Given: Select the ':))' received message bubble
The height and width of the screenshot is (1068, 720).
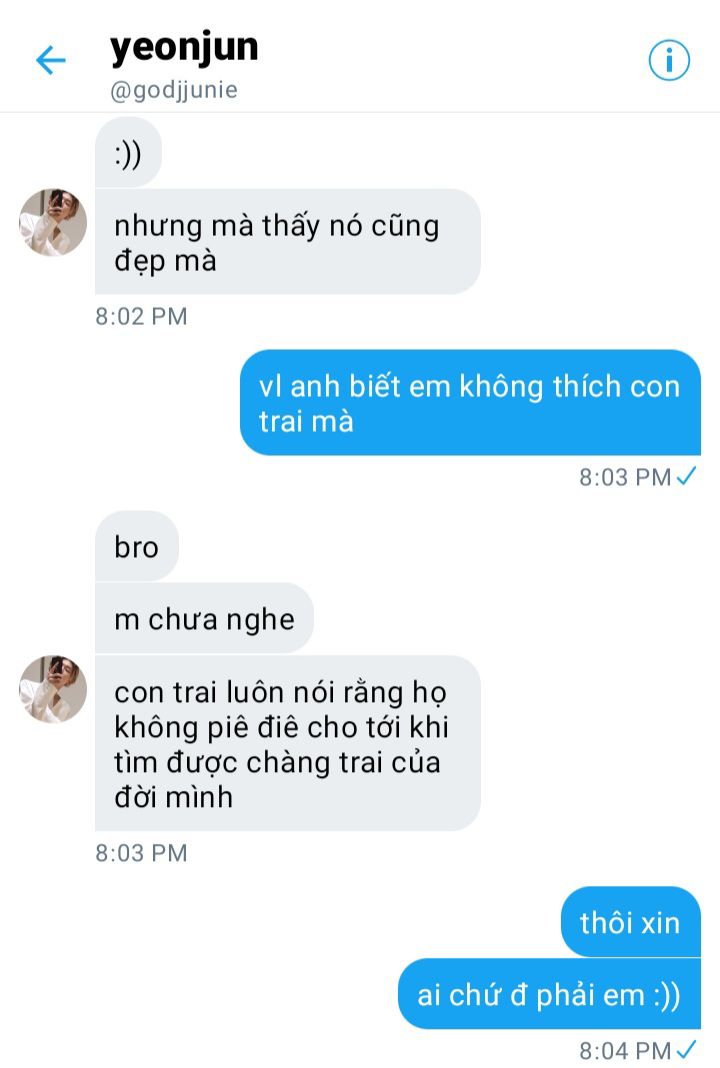Looking at the screenshot, I should coord(128,153).
